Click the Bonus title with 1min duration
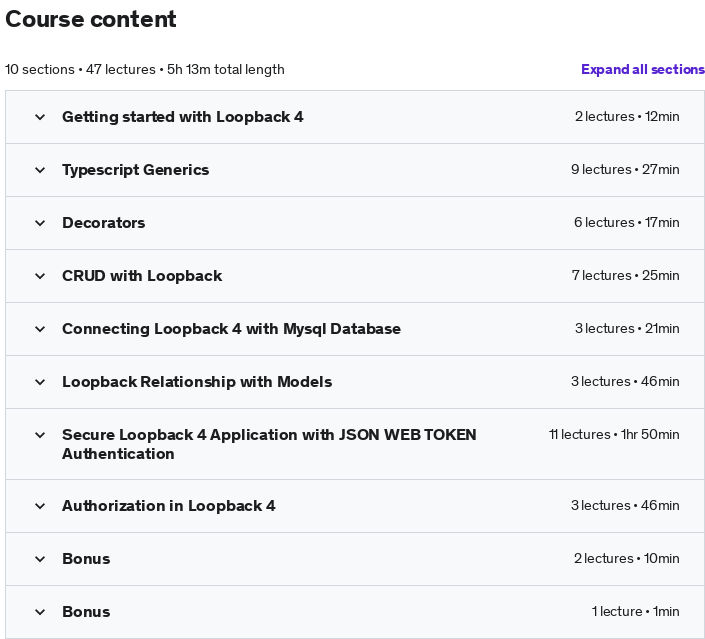 (86, 612)
